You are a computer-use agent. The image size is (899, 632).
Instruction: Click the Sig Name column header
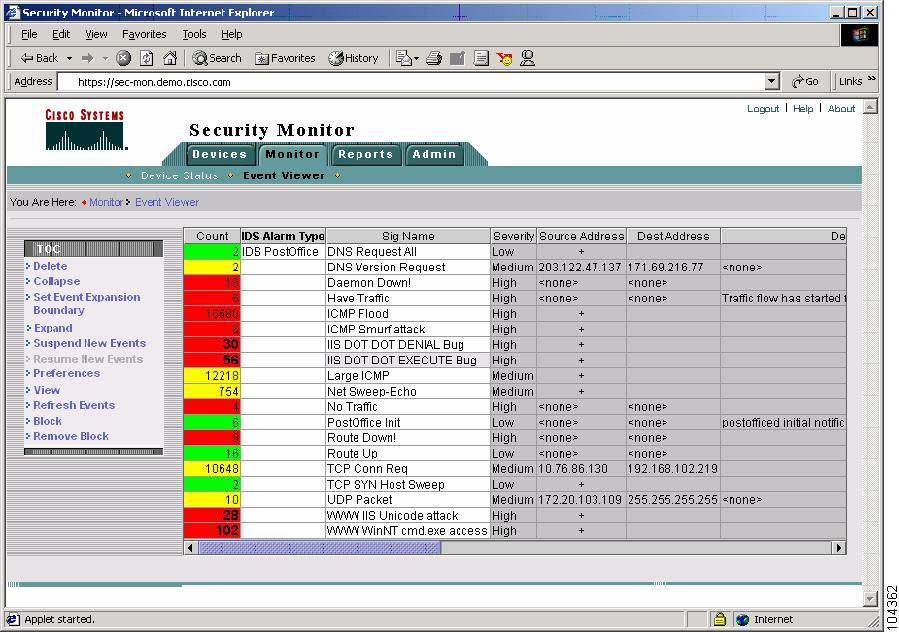click(408, 236)
